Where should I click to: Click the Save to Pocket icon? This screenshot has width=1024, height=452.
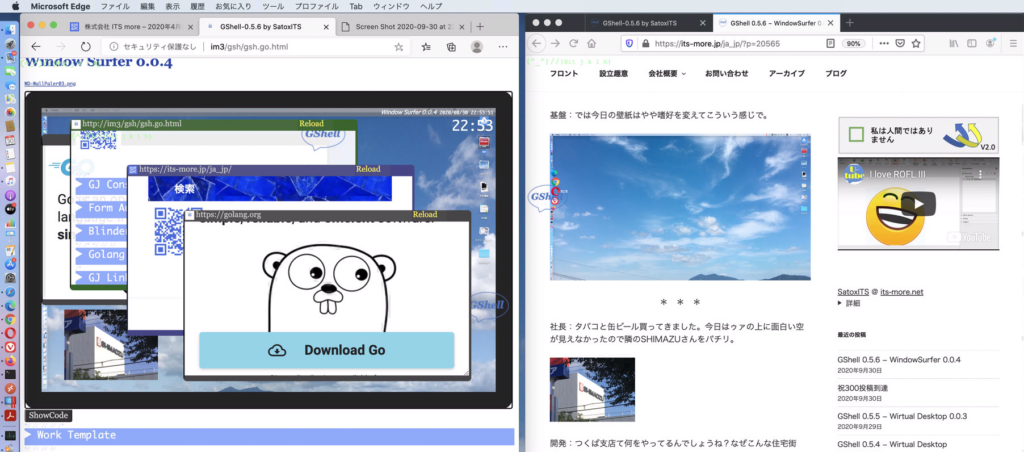(900, 43)
